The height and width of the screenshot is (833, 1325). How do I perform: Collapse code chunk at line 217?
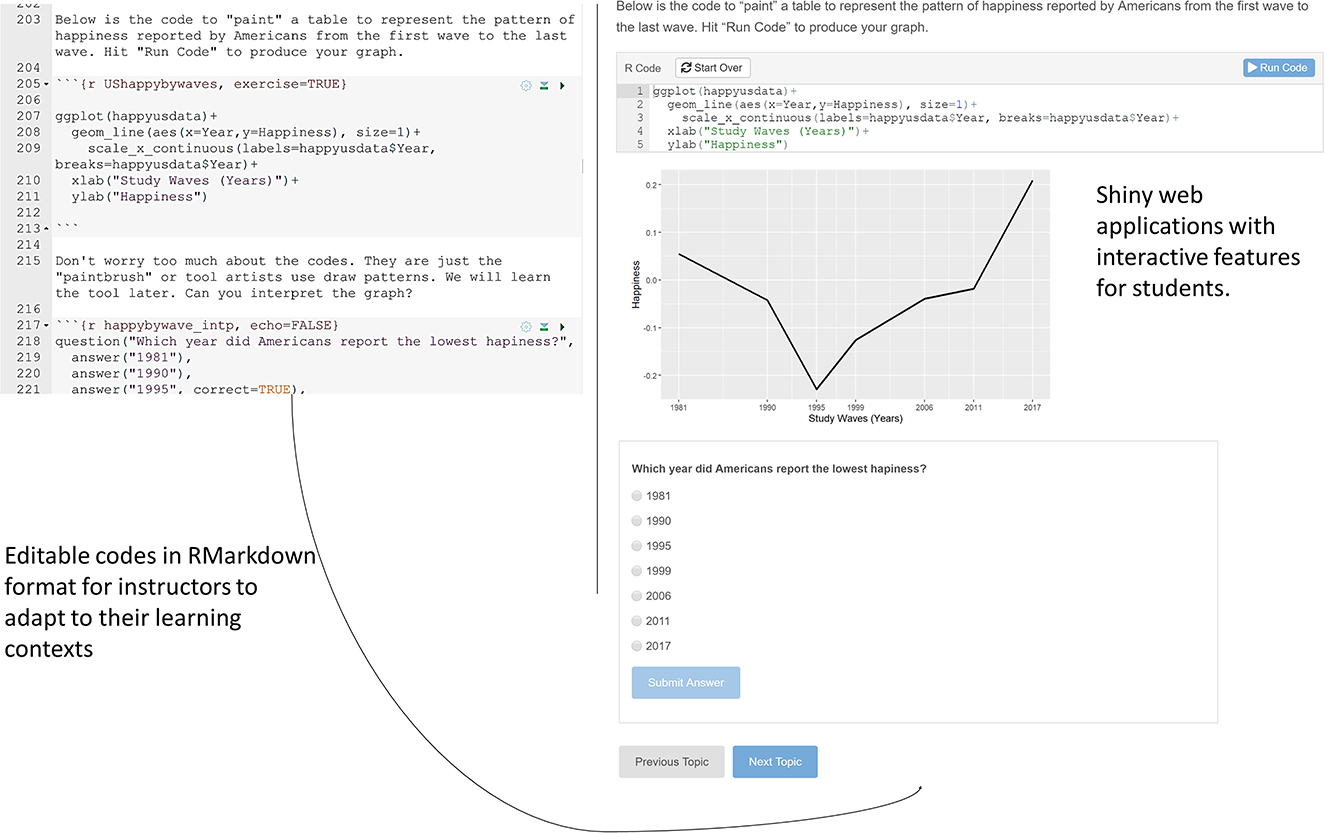(46, 325)
